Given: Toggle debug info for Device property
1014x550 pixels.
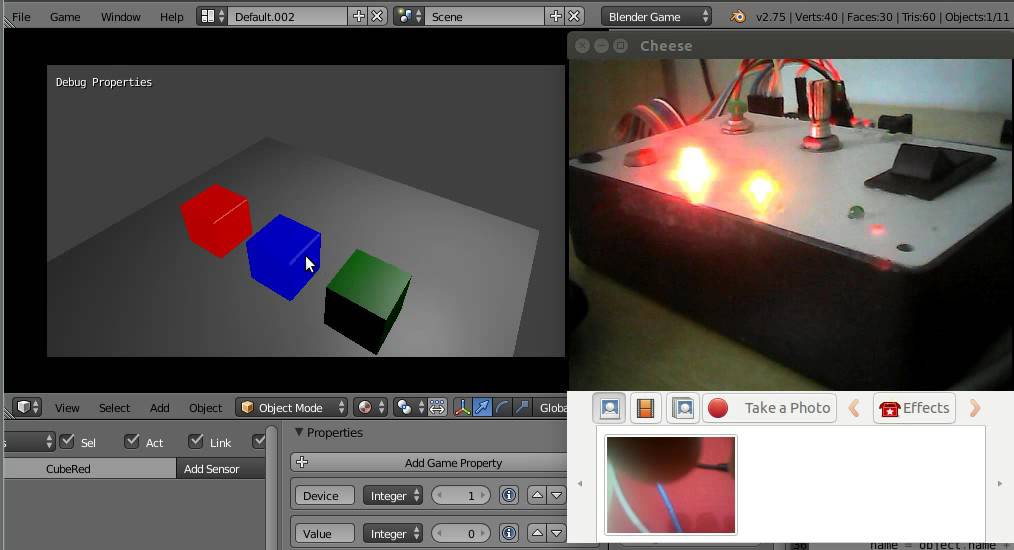Looking at the screenshot, I should pyautogui.click(x=509, y=496).
